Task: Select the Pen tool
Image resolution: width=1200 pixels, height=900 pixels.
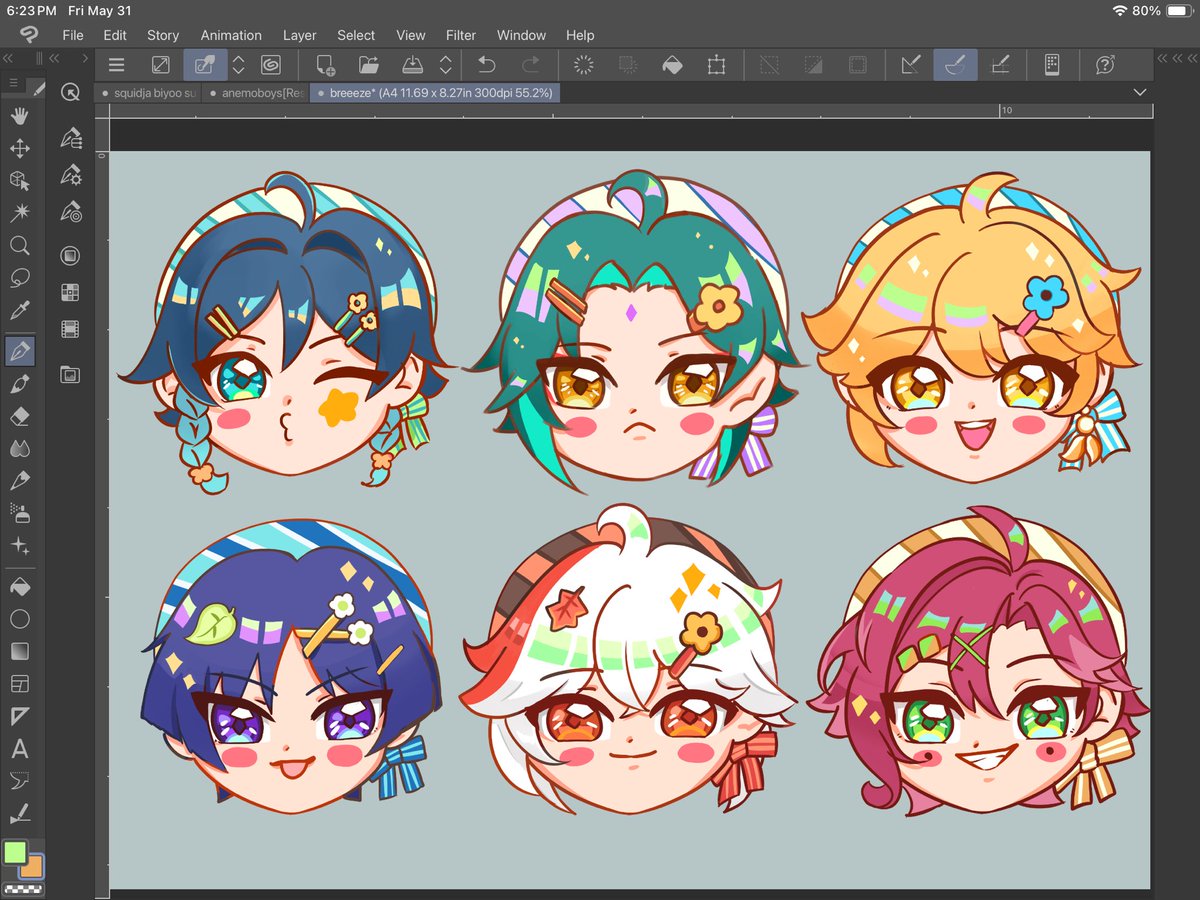Action: click(x=19, y=351)
